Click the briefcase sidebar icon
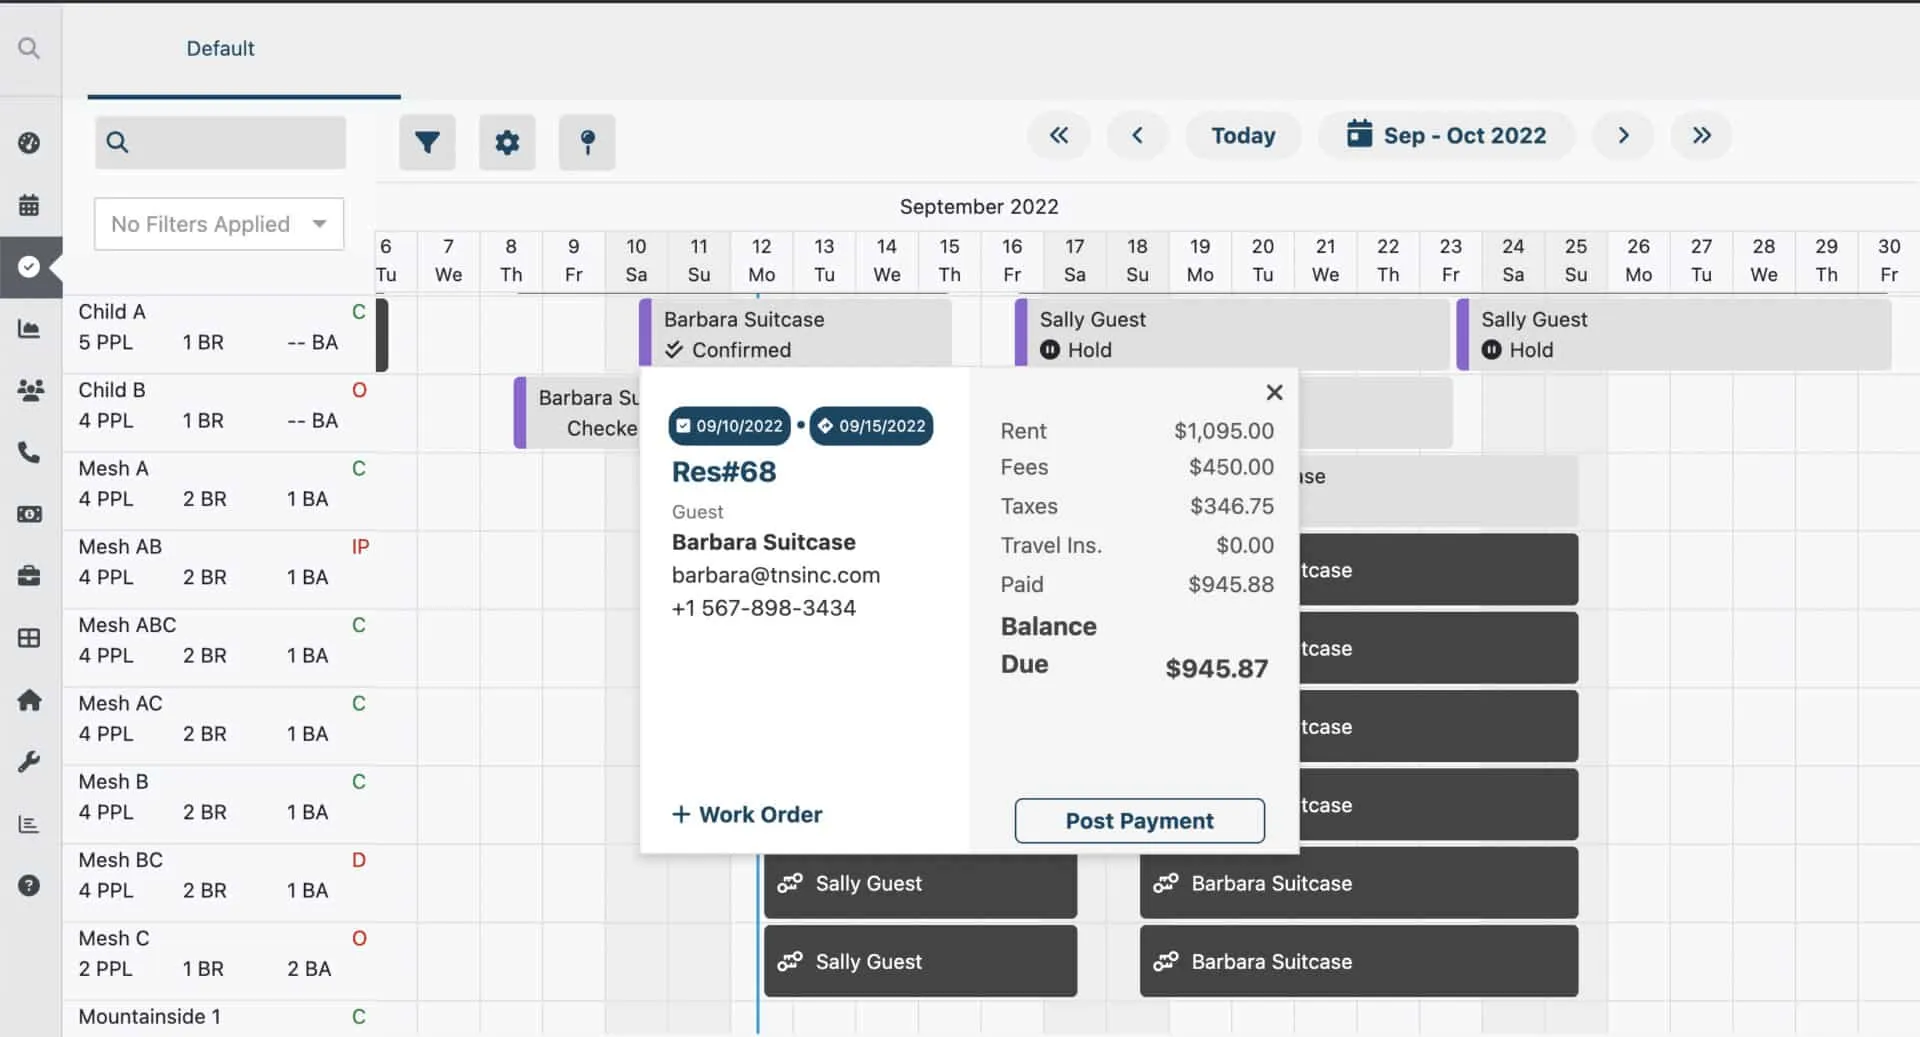 [x=29, y=576]
